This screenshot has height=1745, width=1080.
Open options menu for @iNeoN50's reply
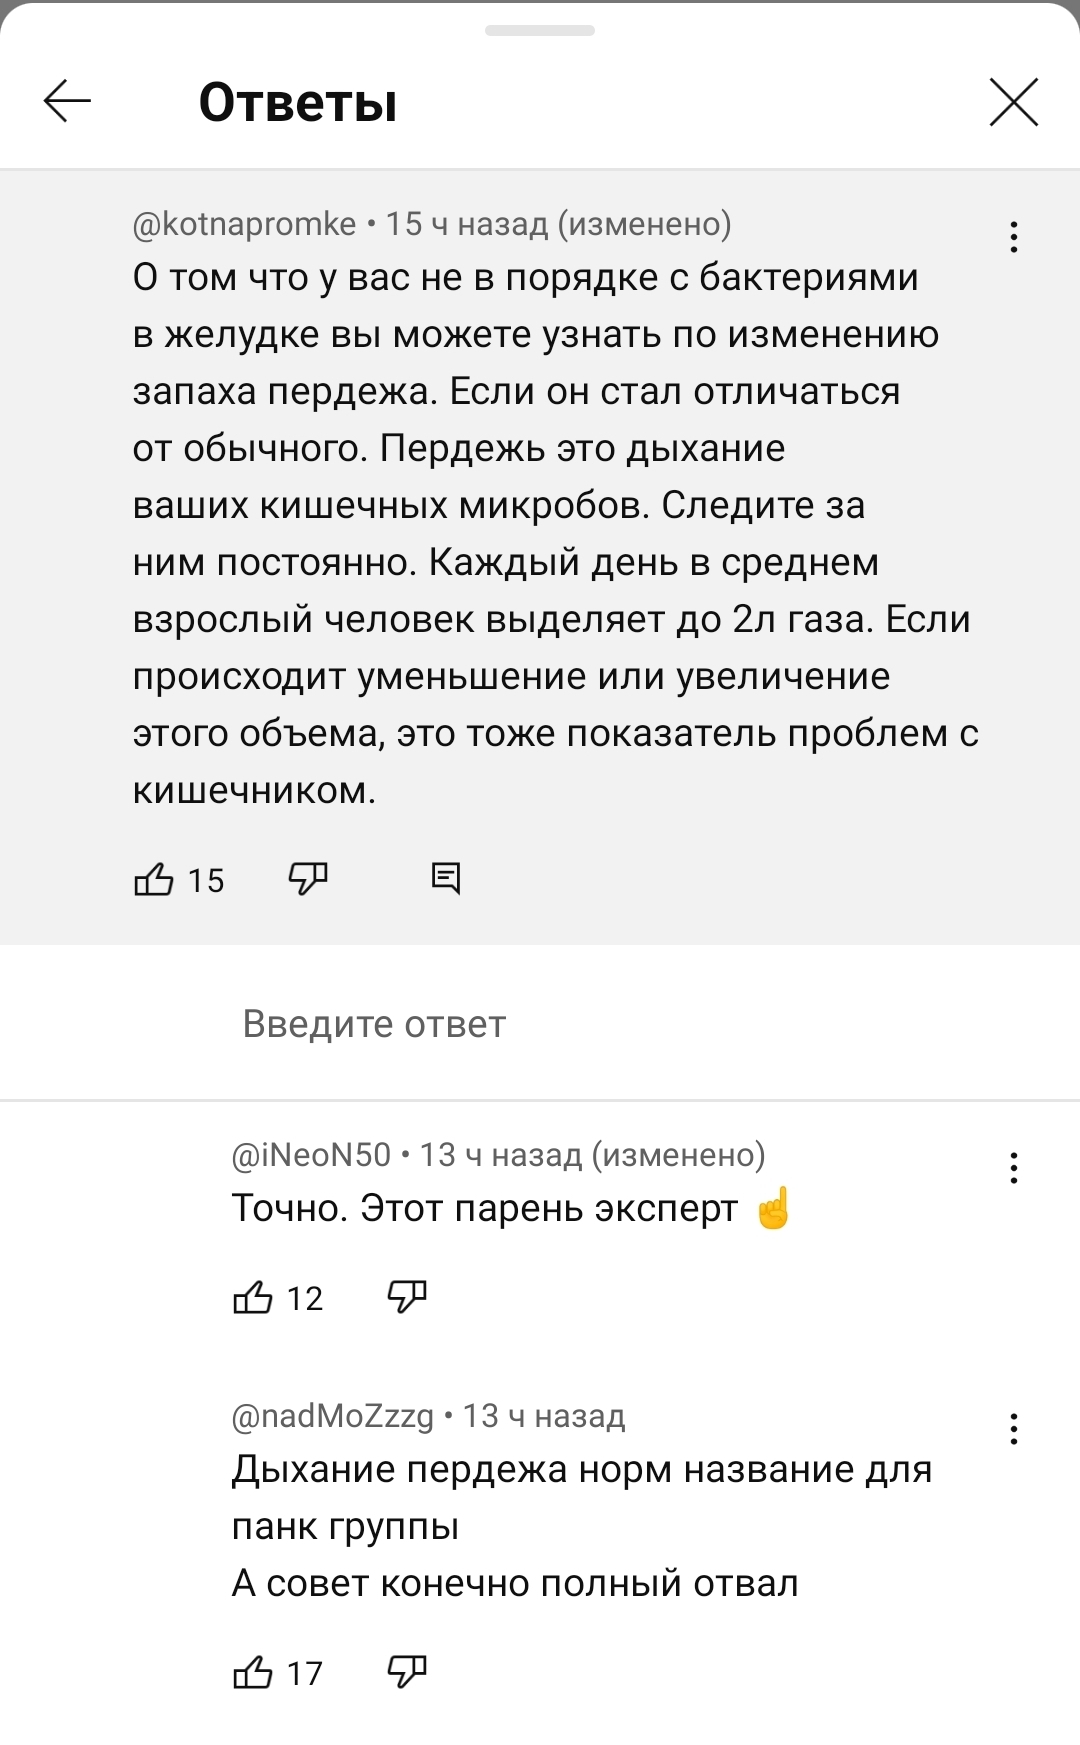(1013, 1168)
